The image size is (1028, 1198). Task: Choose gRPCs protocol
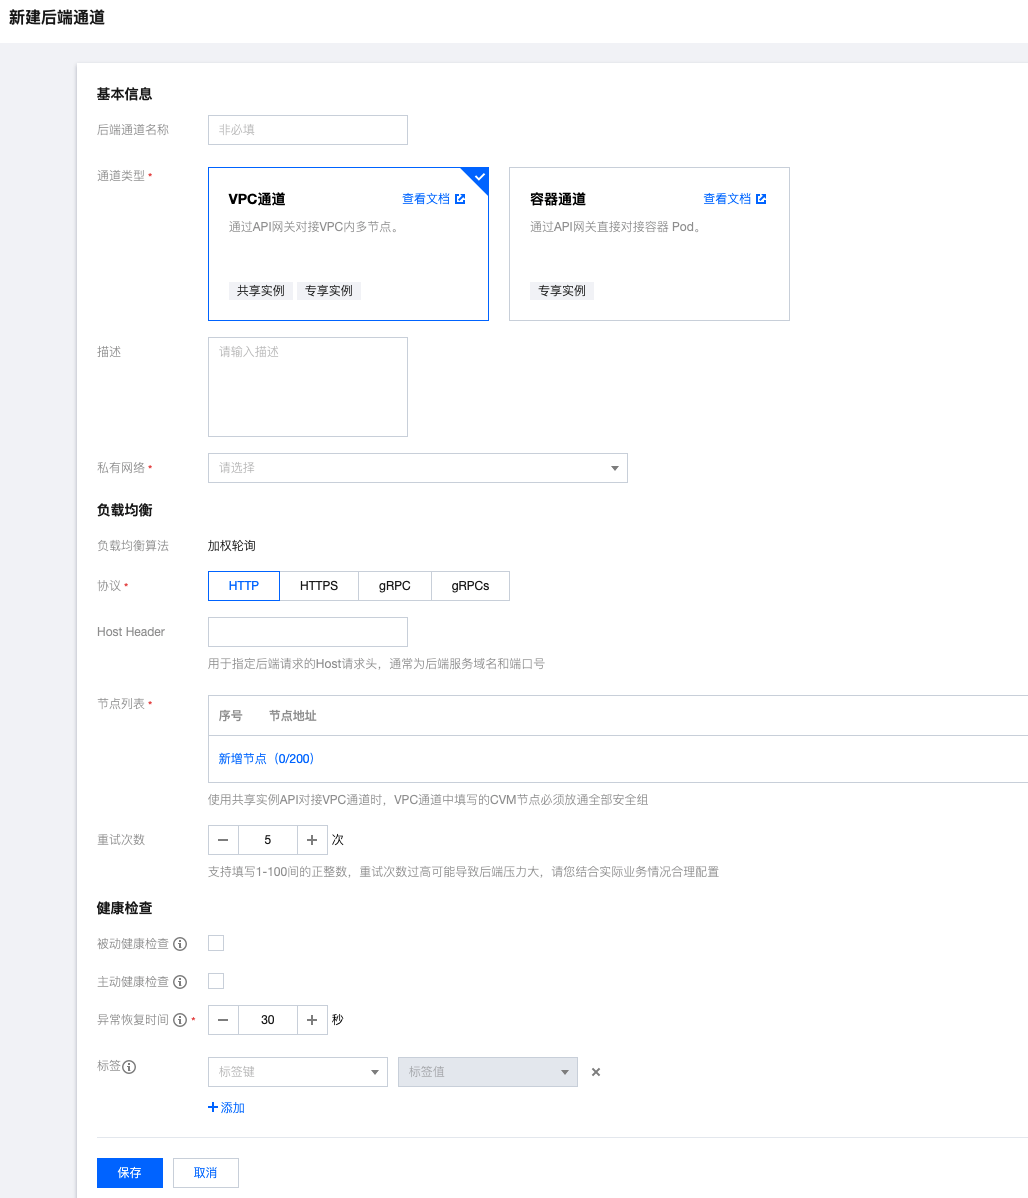coord(470,586)
